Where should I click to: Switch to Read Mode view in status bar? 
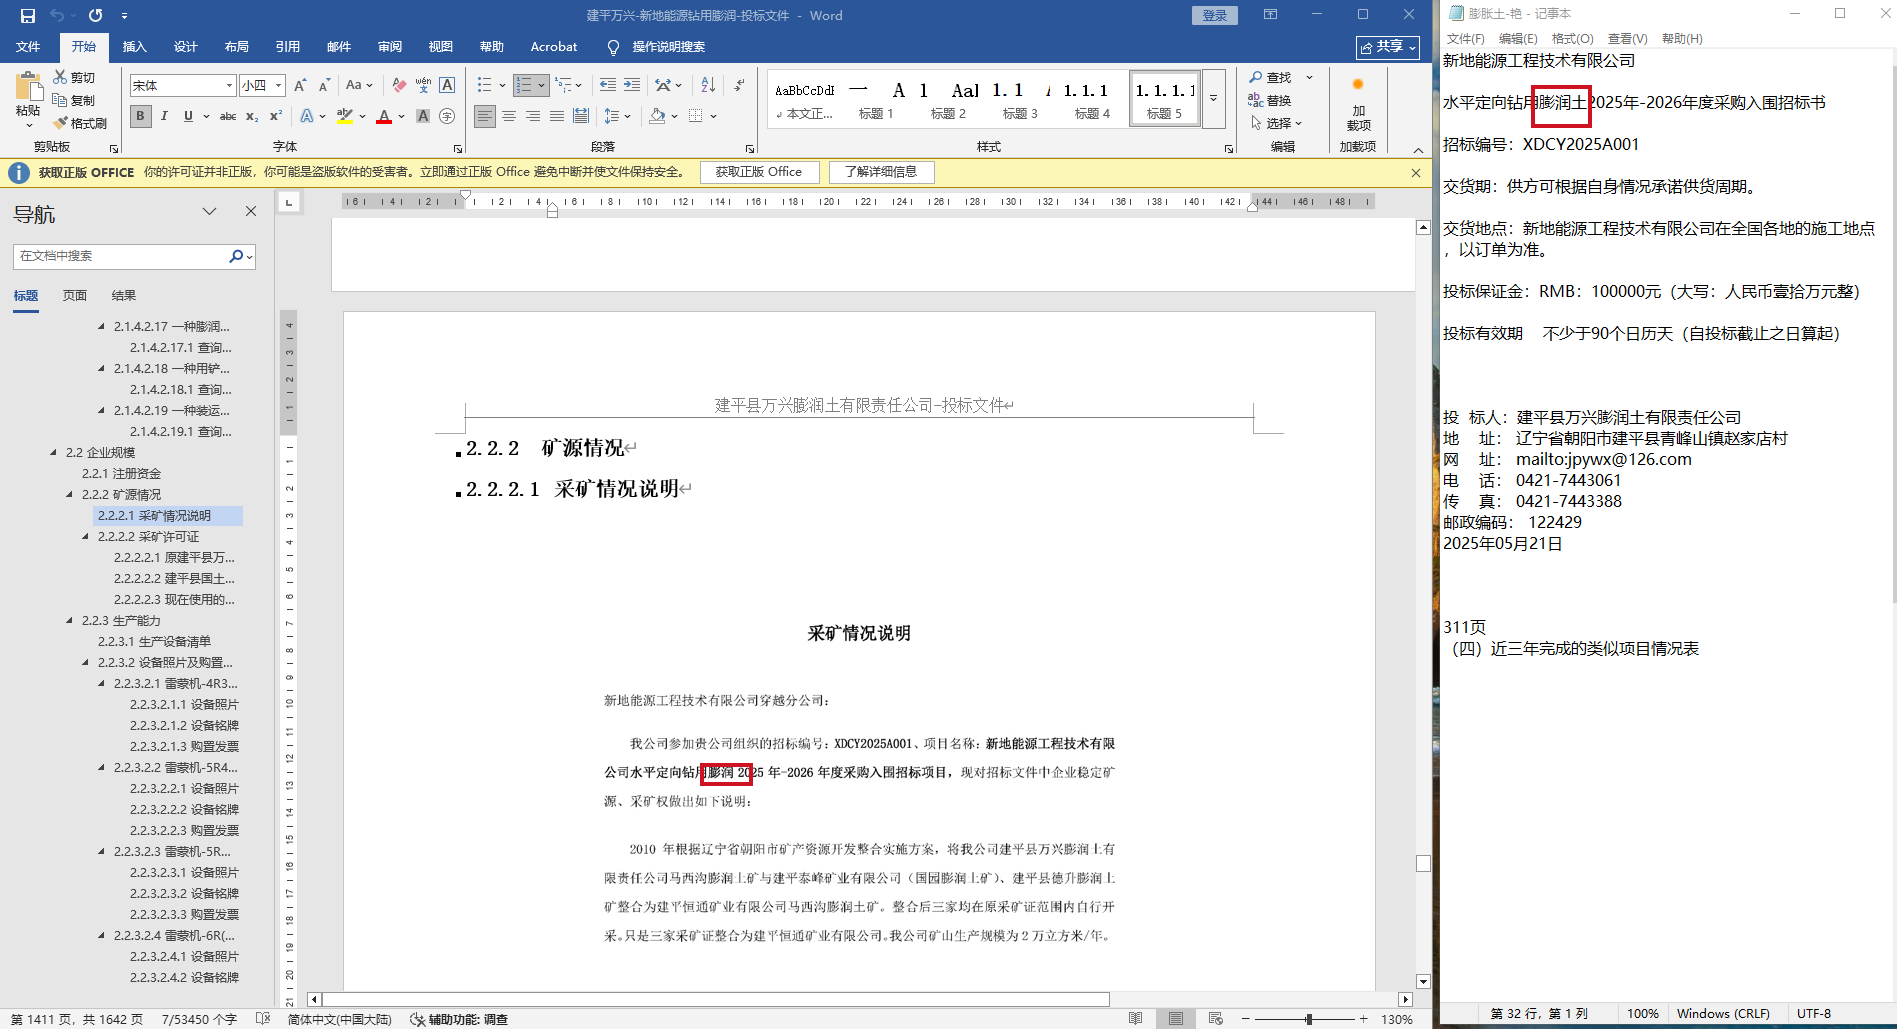point(1135,1019)
